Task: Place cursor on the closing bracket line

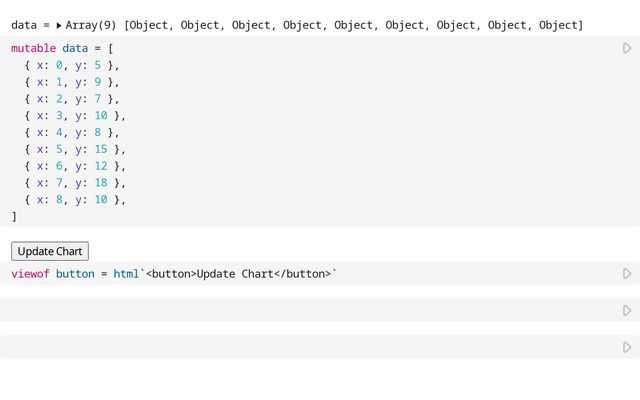Action: coord(14,216)
